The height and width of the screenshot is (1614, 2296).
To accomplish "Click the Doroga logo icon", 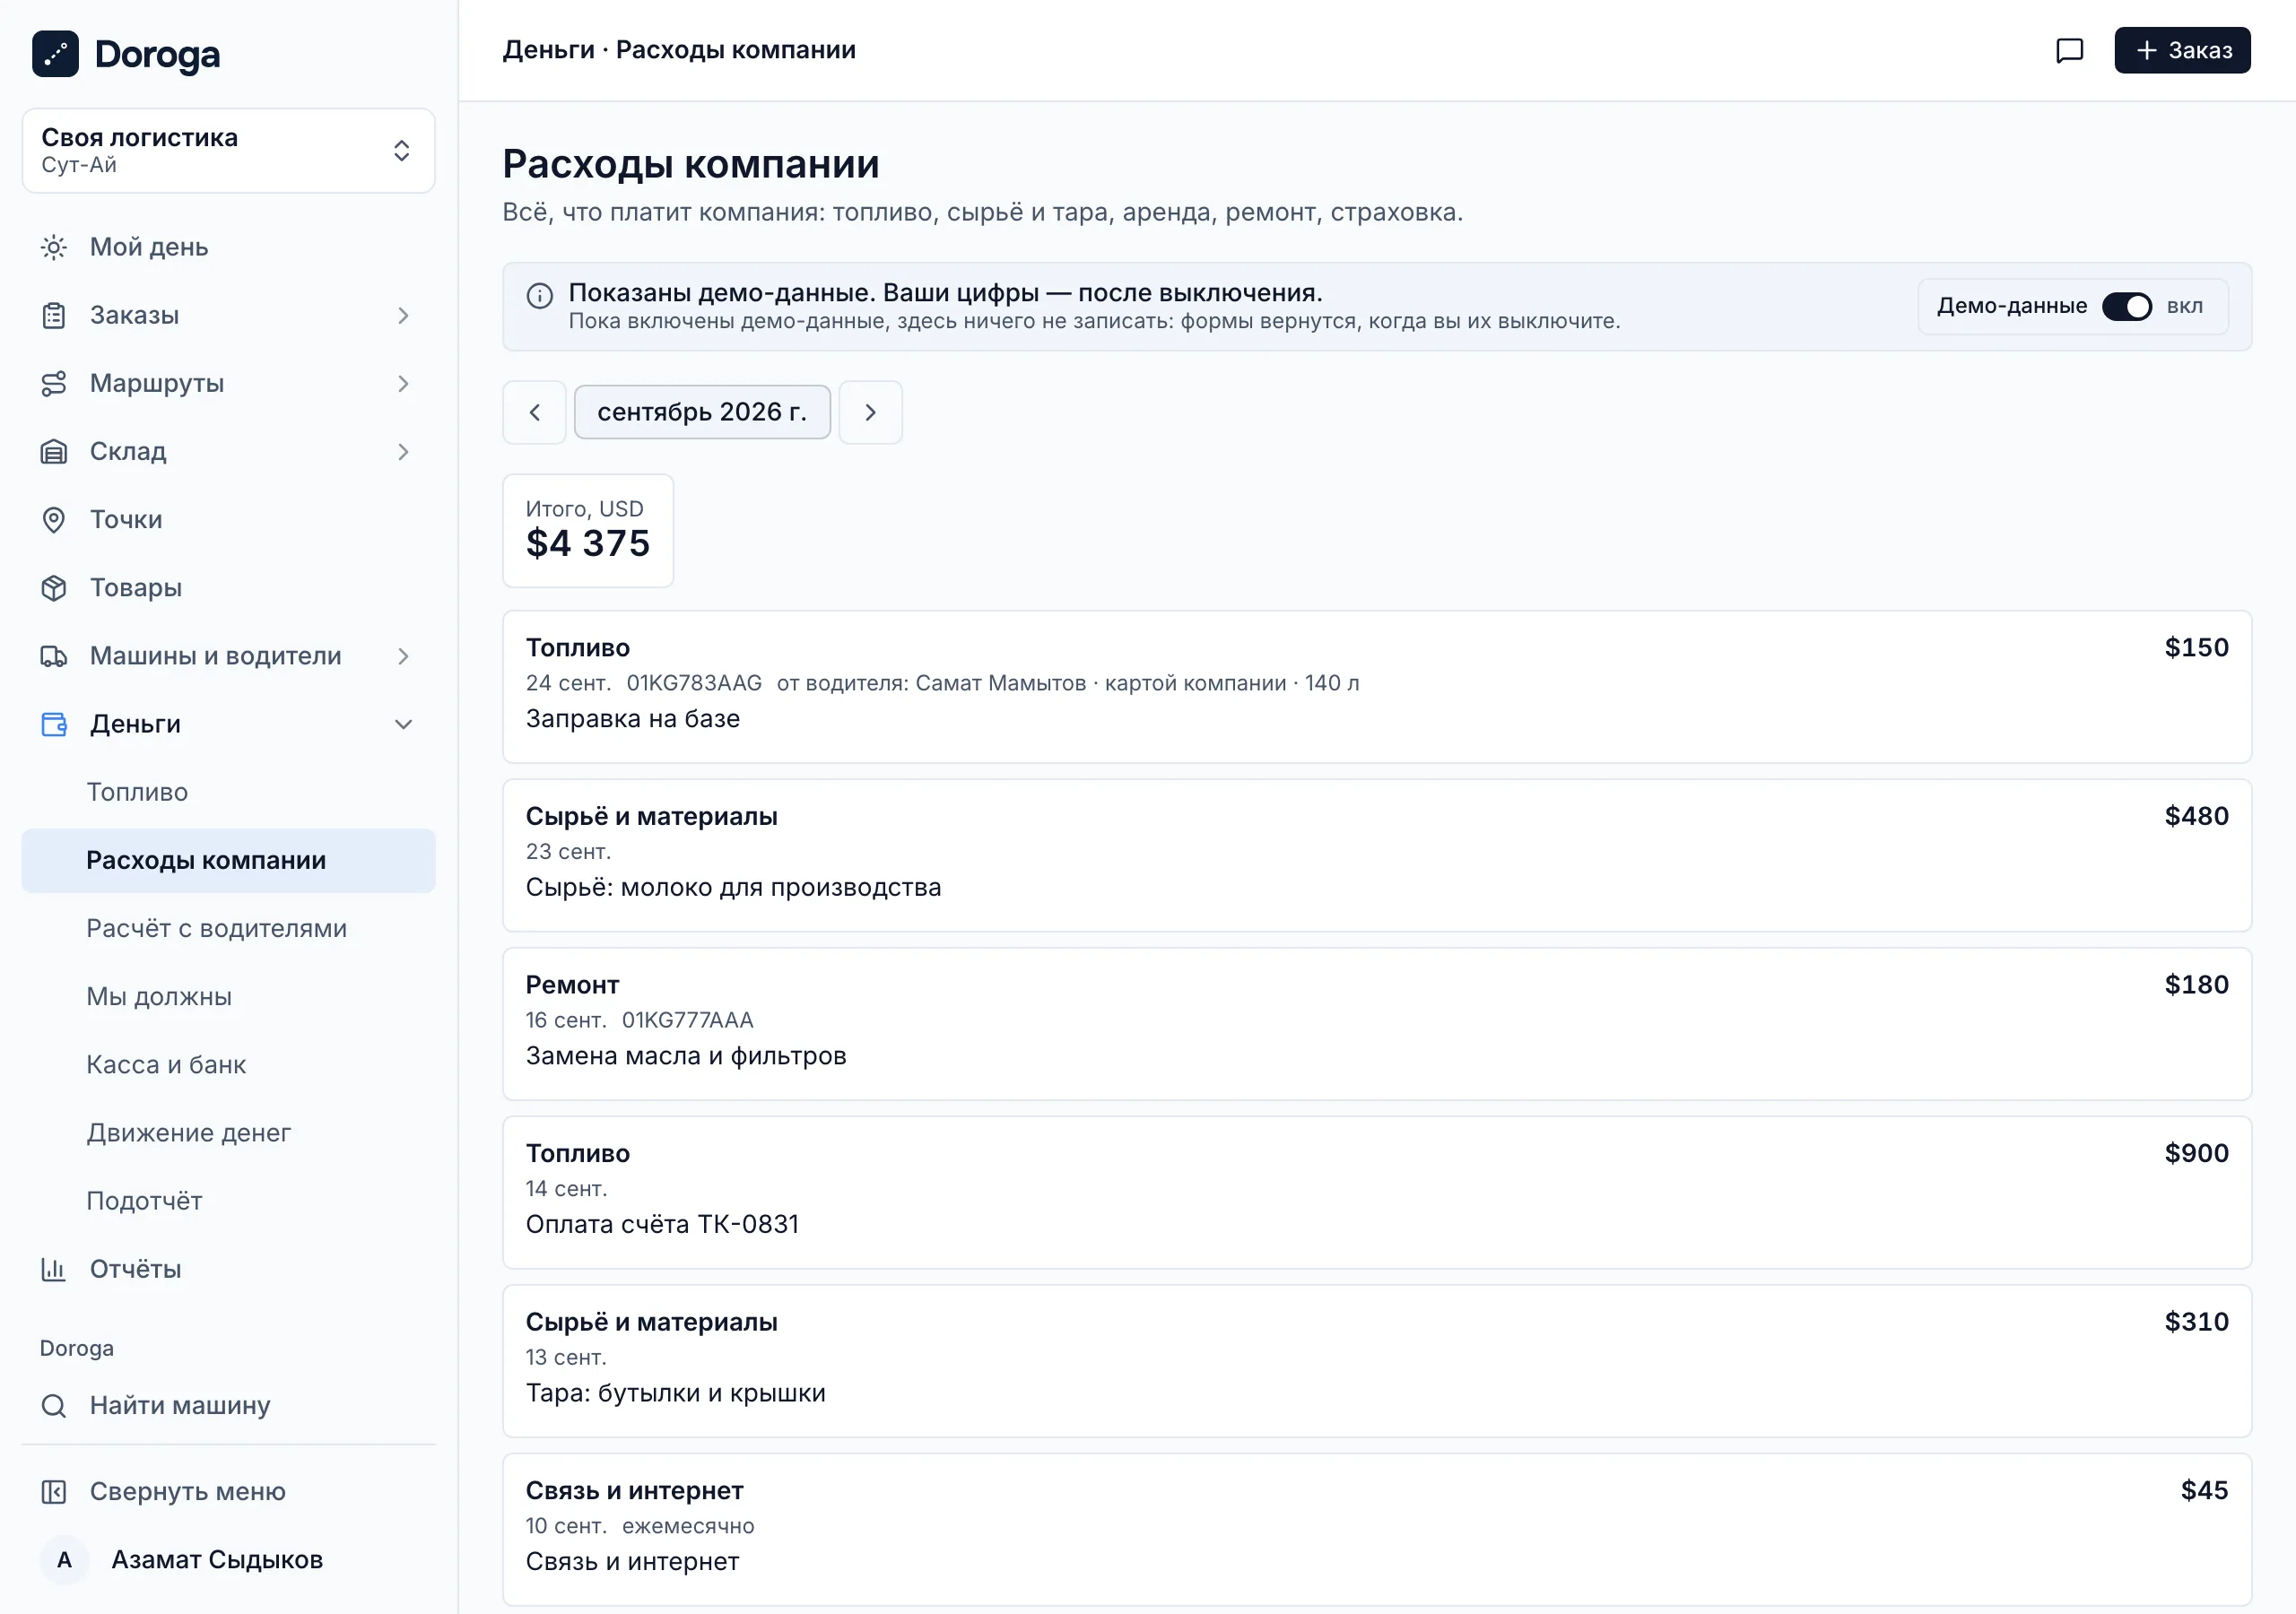I will click(x=55, y=54).
